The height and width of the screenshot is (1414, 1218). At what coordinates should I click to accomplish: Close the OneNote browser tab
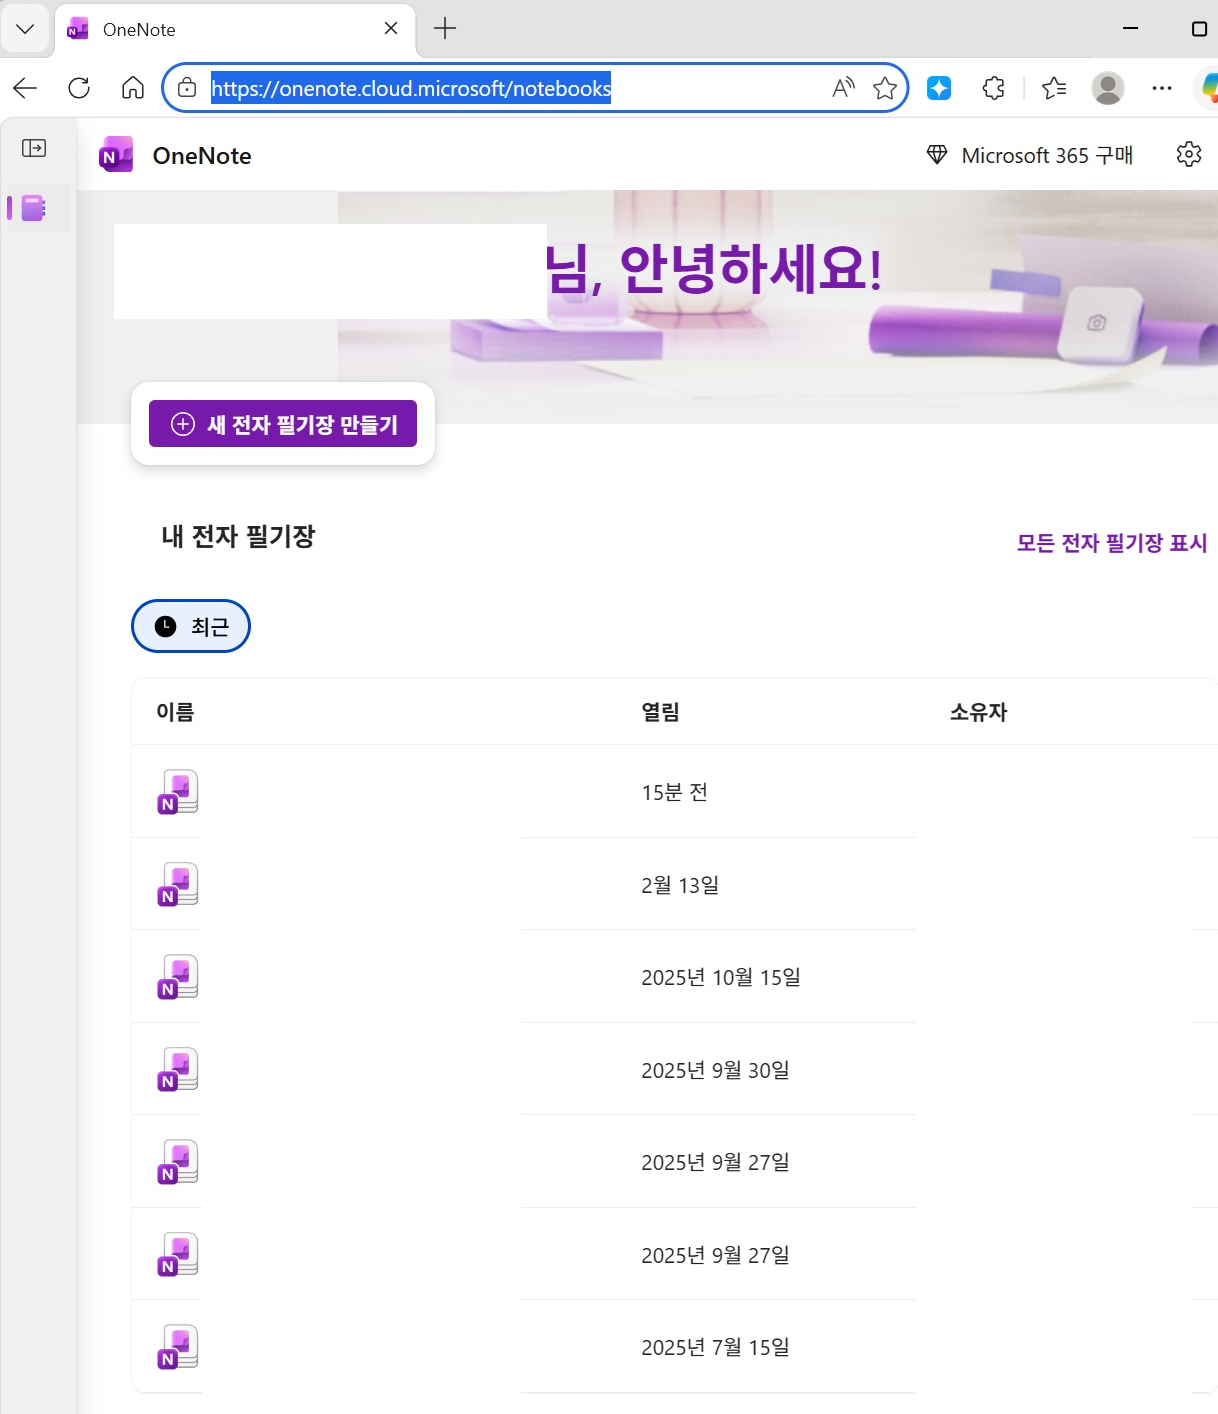(391, 29)
